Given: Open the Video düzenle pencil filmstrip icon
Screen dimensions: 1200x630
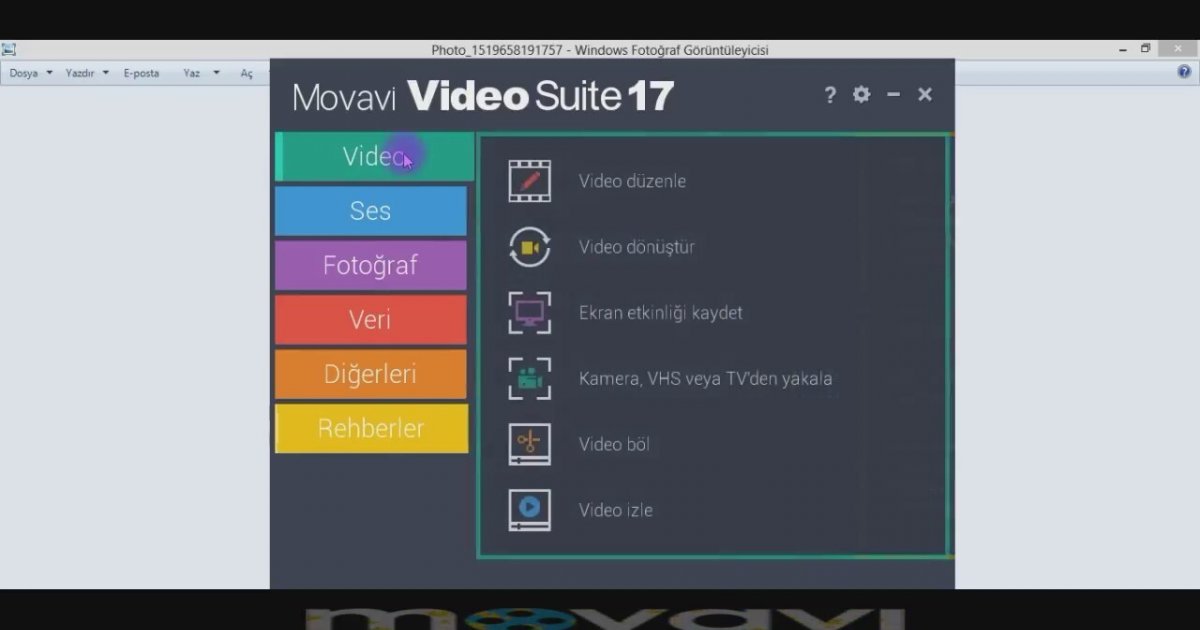Looking at the screenshot, I should tap(529, 181).
